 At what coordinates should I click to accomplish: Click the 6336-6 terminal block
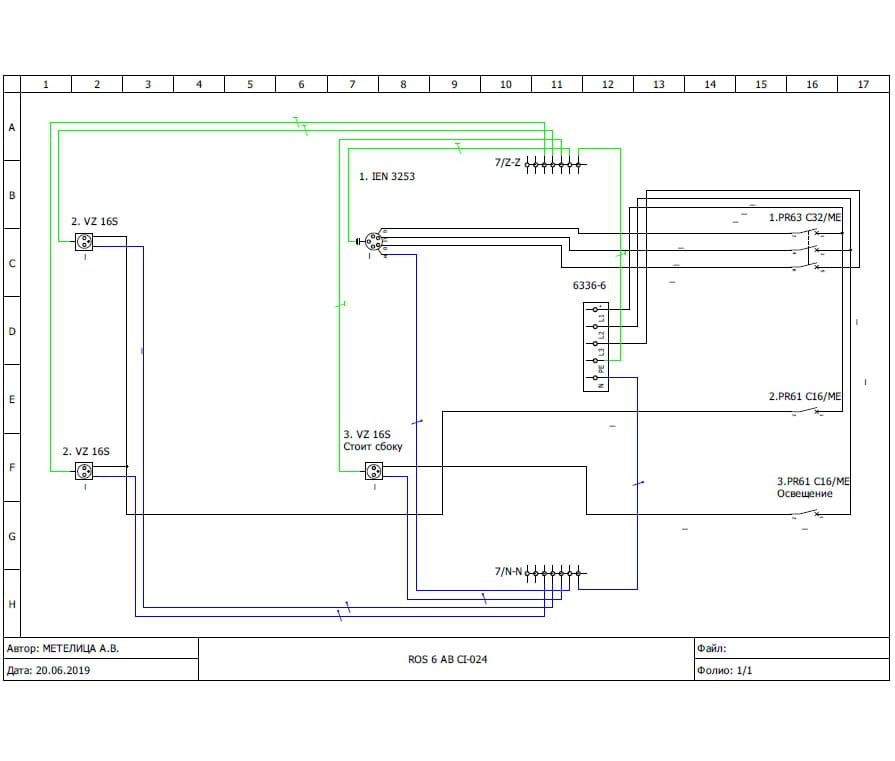coord(596,346)
